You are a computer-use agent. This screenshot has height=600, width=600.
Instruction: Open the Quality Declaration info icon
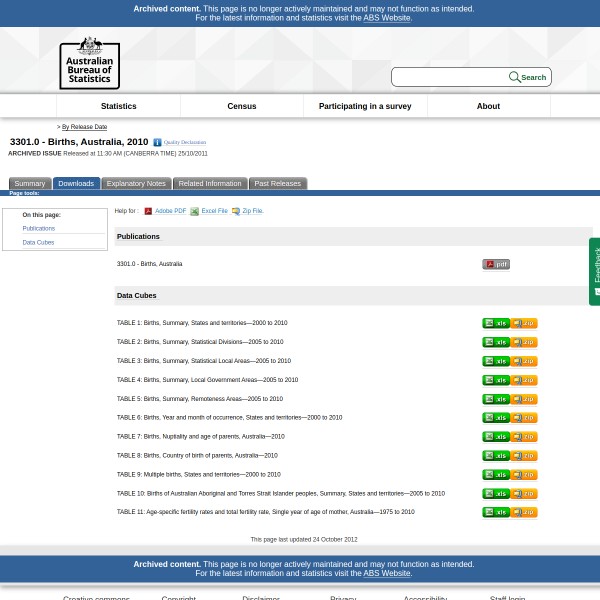(x=157, y=143)
